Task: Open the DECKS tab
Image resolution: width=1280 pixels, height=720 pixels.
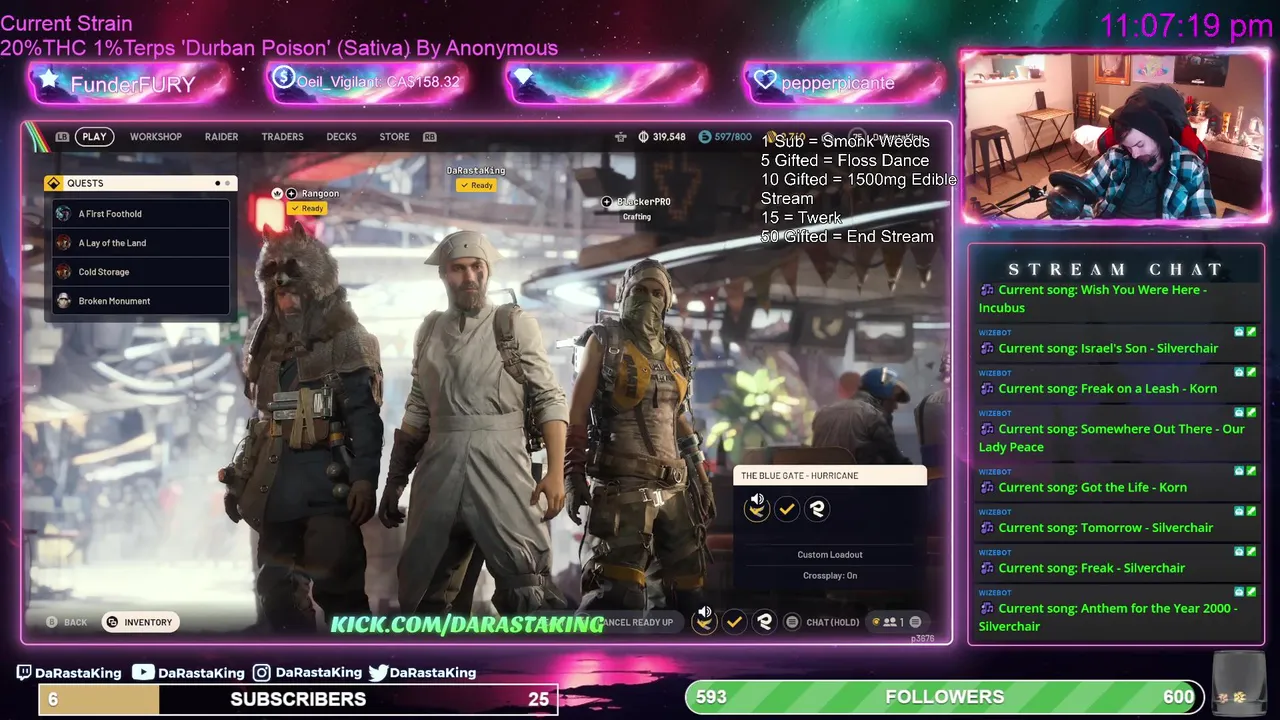Action: coord(341,137)
